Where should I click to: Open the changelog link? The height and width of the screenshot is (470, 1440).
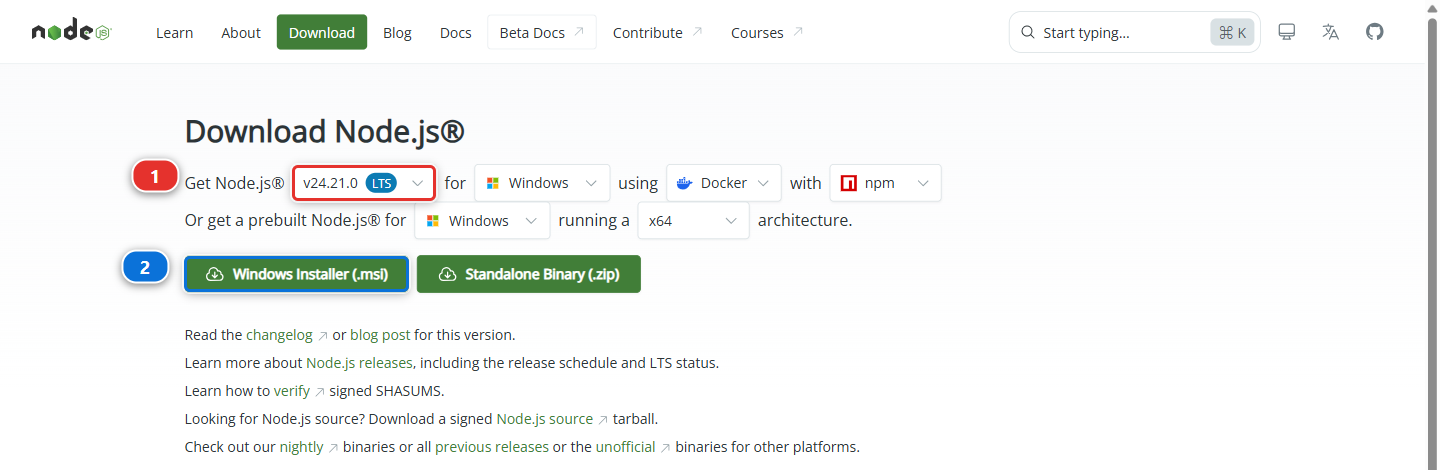click(x=287, y=335)
